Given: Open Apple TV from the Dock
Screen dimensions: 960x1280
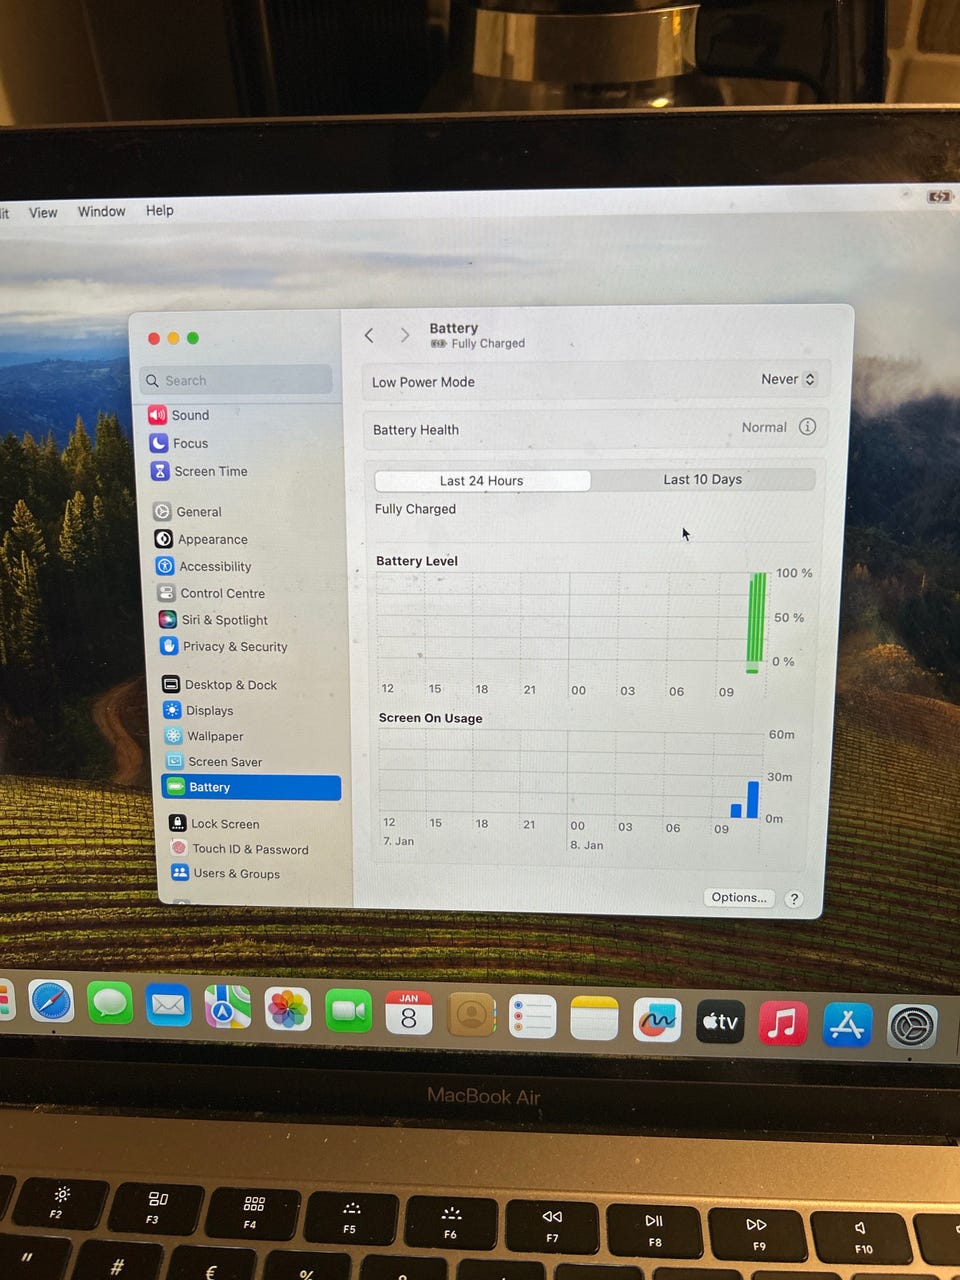Looking at the screenshot, I should click(720, 1022).
